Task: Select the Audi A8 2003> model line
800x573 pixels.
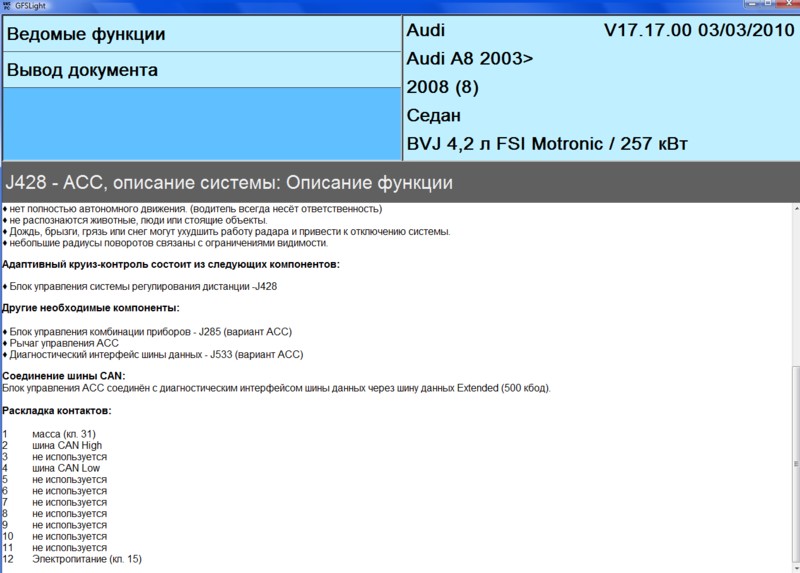Action: click(470, 58)
